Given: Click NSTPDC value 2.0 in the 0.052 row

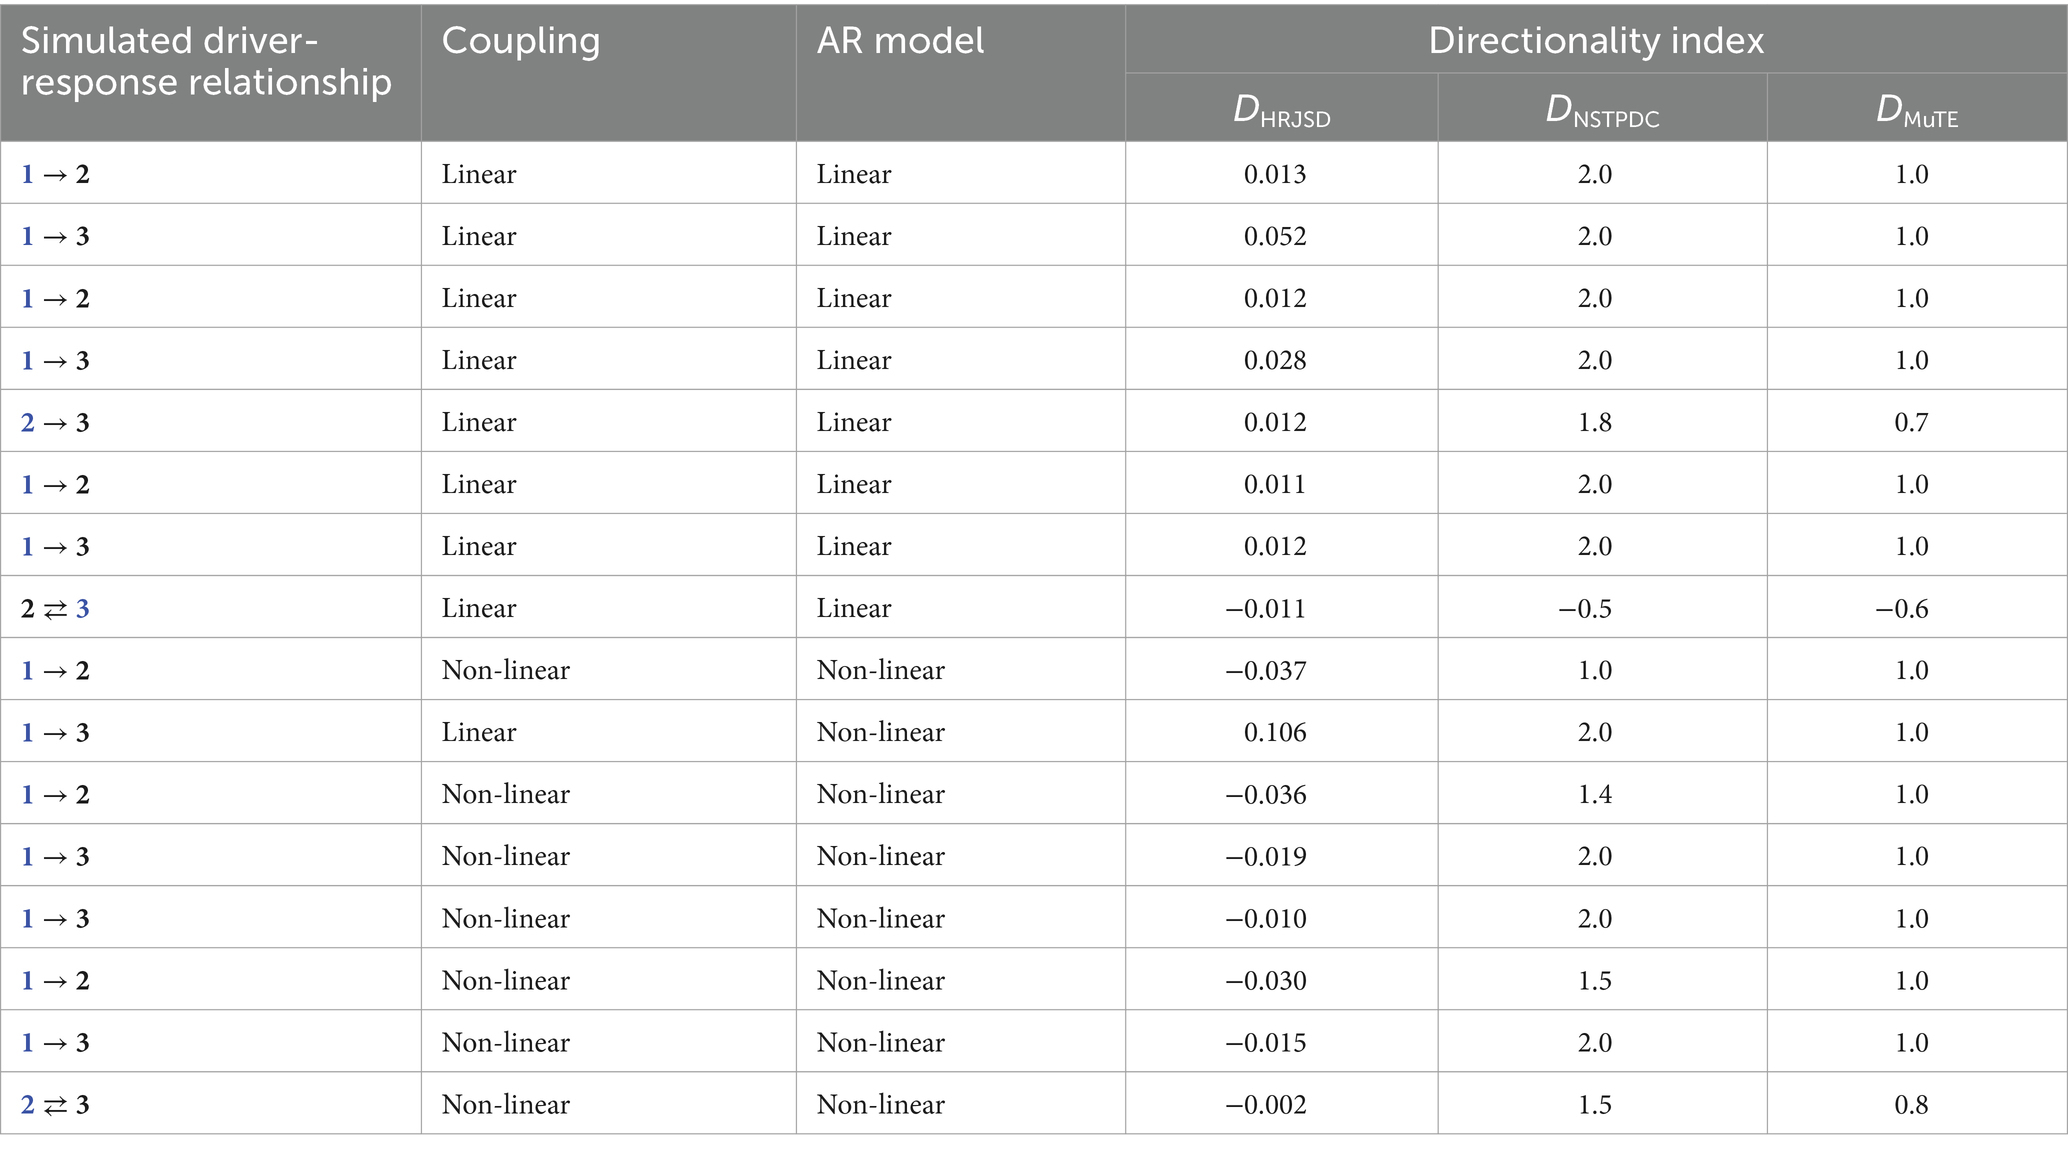Looking at the screenshot, I should (1595, 236).
